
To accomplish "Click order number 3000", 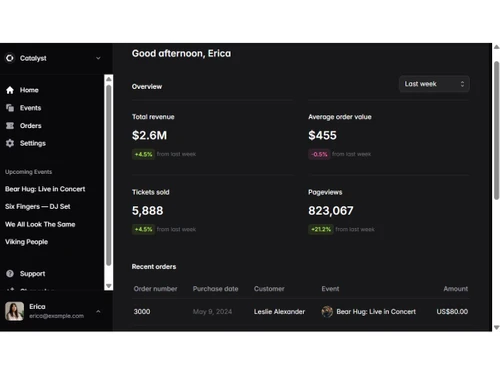I will click(x=142, y=312).
